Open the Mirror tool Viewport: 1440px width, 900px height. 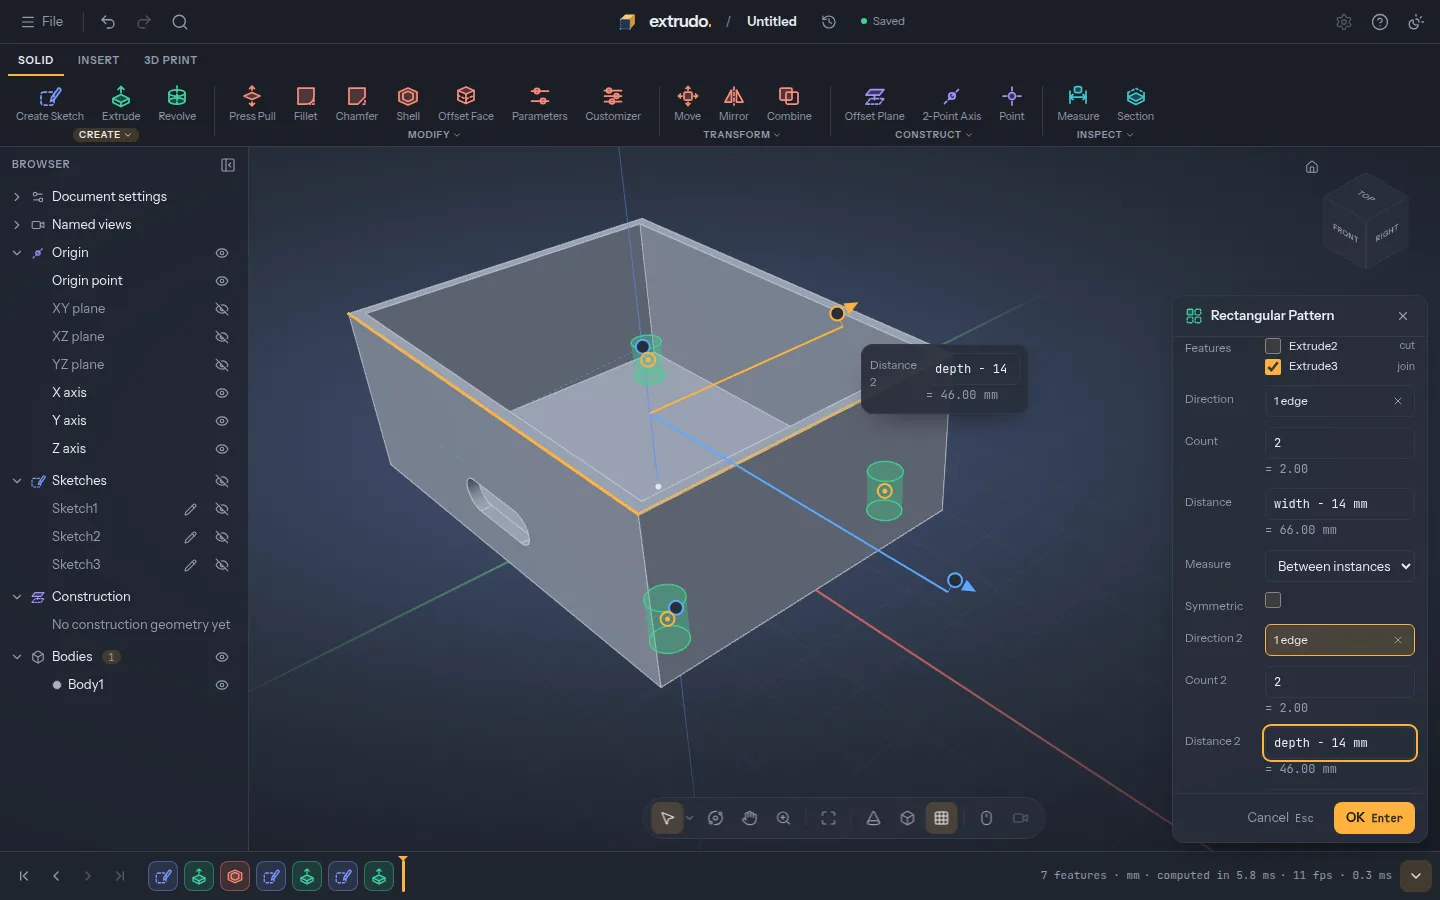[x=733, y=103]
